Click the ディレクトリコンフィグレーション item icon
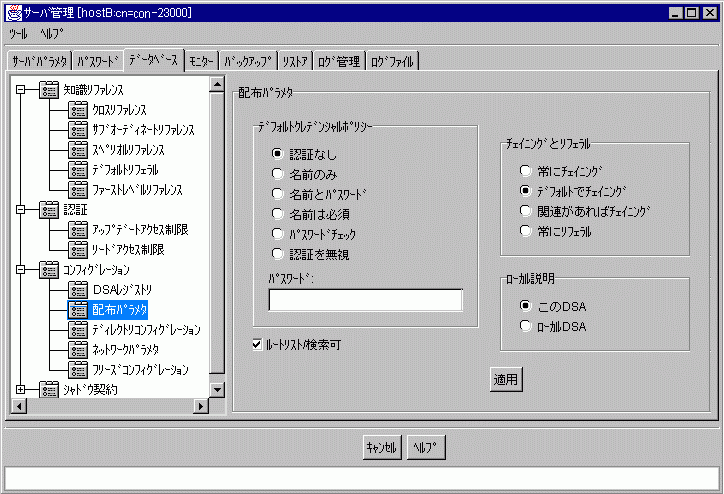 click(78, 330)
